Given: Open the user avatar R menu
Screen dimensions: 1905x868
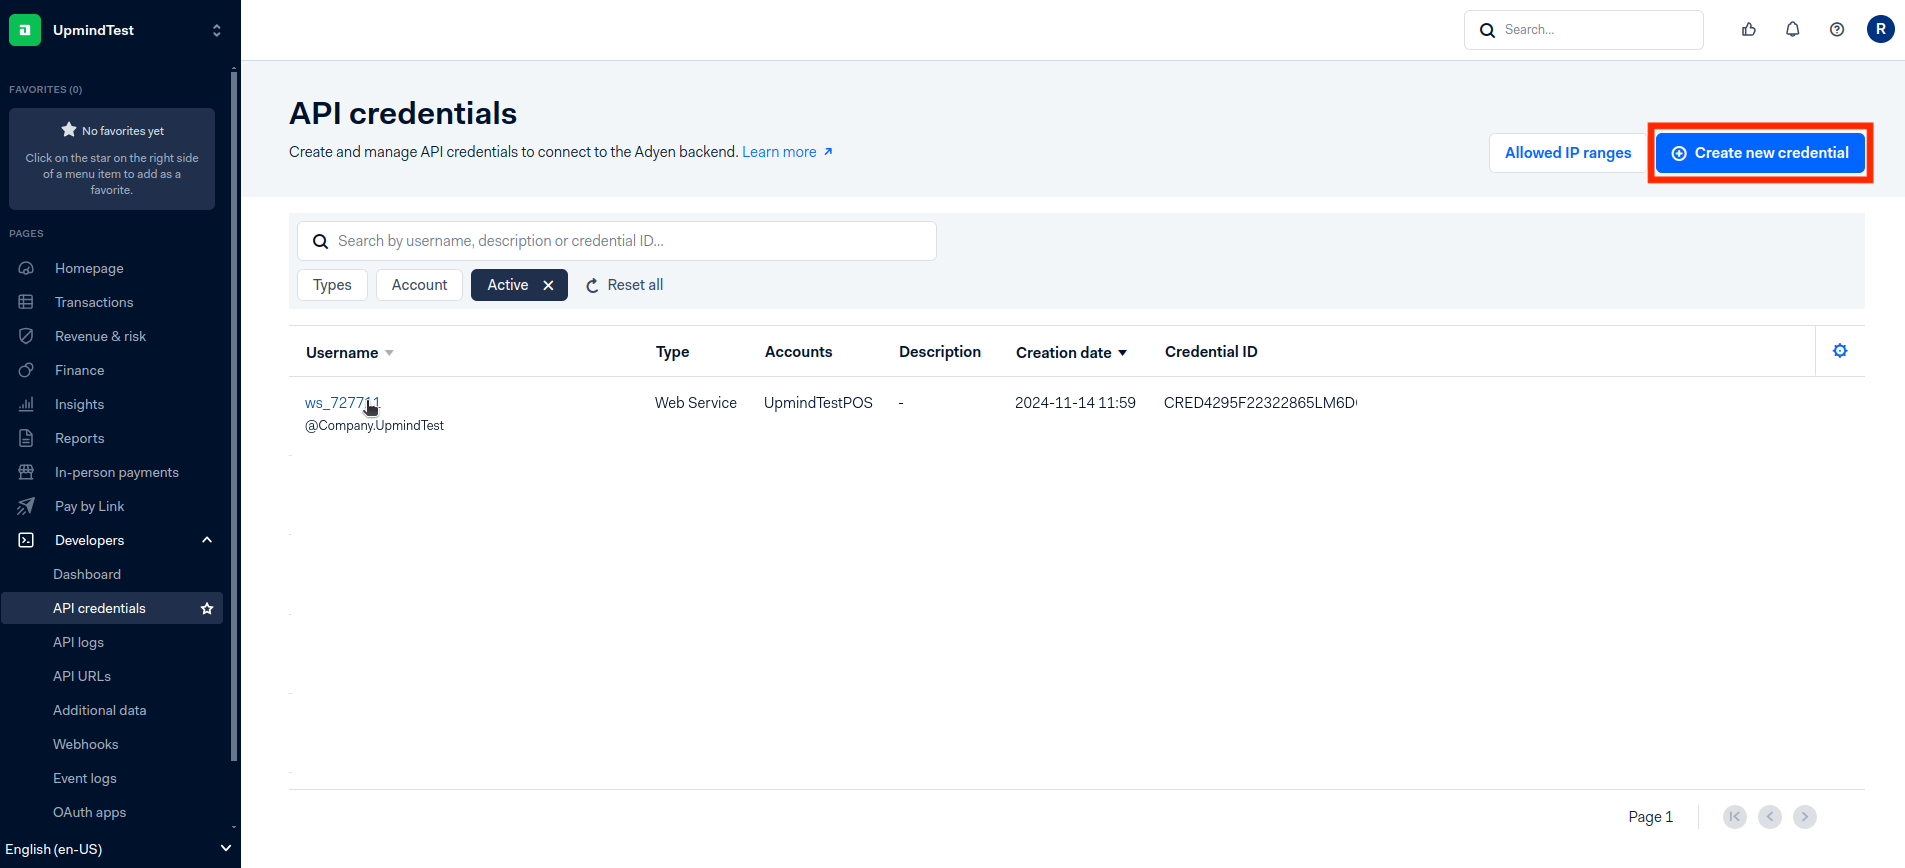Looking at the screenshot, I should [1881, 29].
